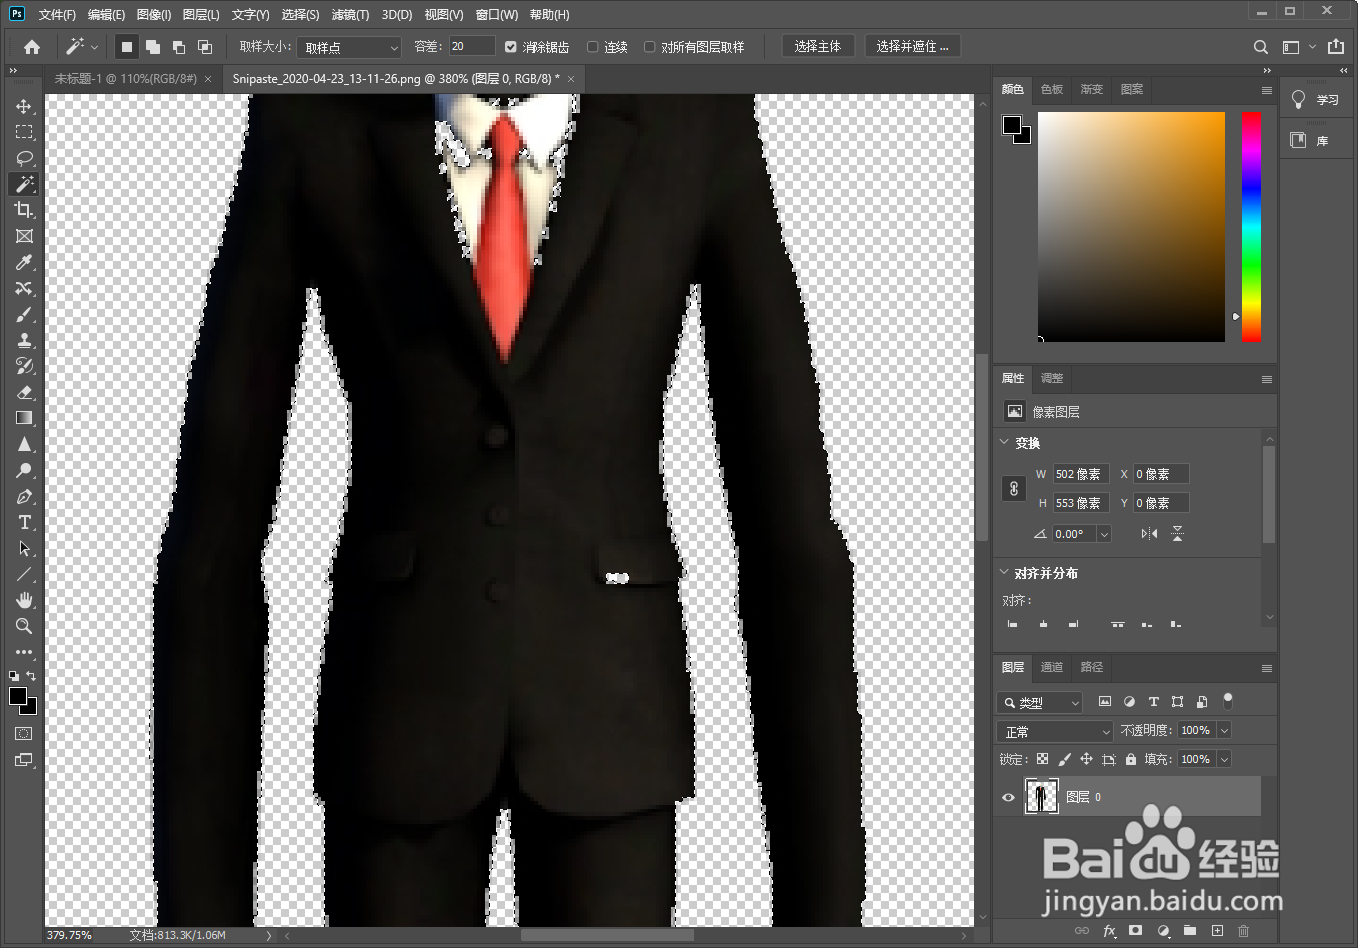The image size is (1358, 948).
Task: Enable 对所有图层取样 checkbox
Action: (649, 47)
